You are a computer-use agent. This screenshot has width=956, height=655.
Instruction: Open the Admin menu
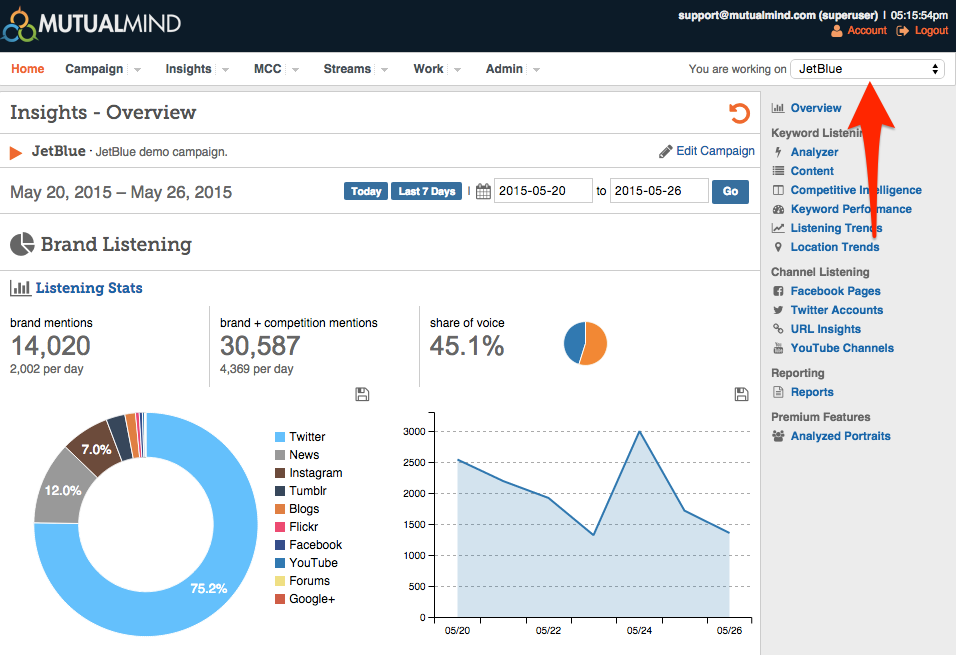pyautogui.click(x=504, y=69)
